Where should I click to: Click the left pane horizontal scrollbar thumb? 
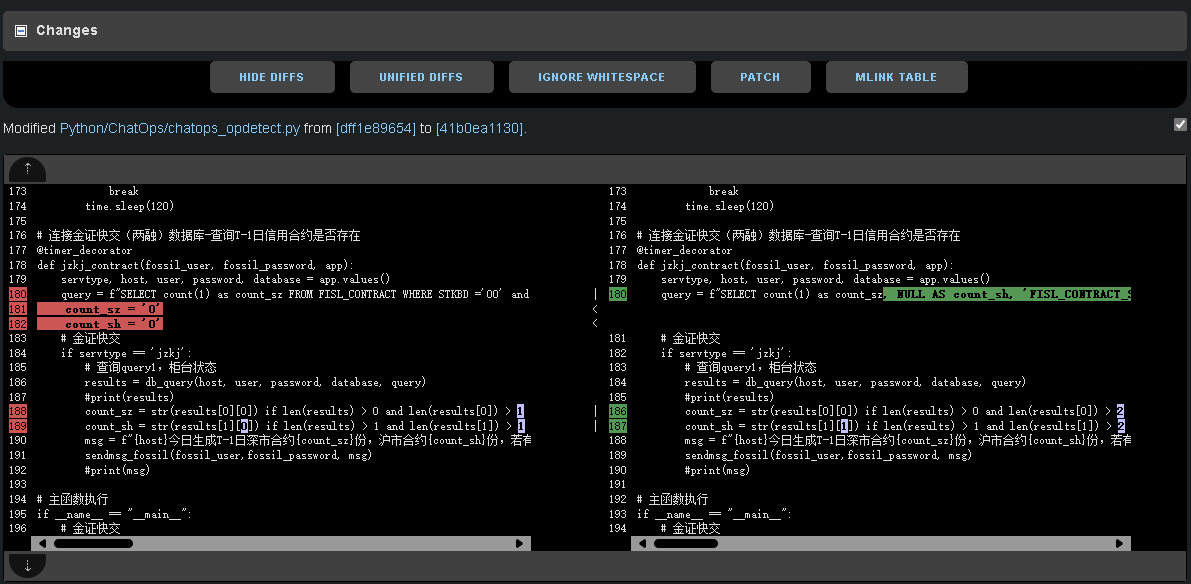93,543
